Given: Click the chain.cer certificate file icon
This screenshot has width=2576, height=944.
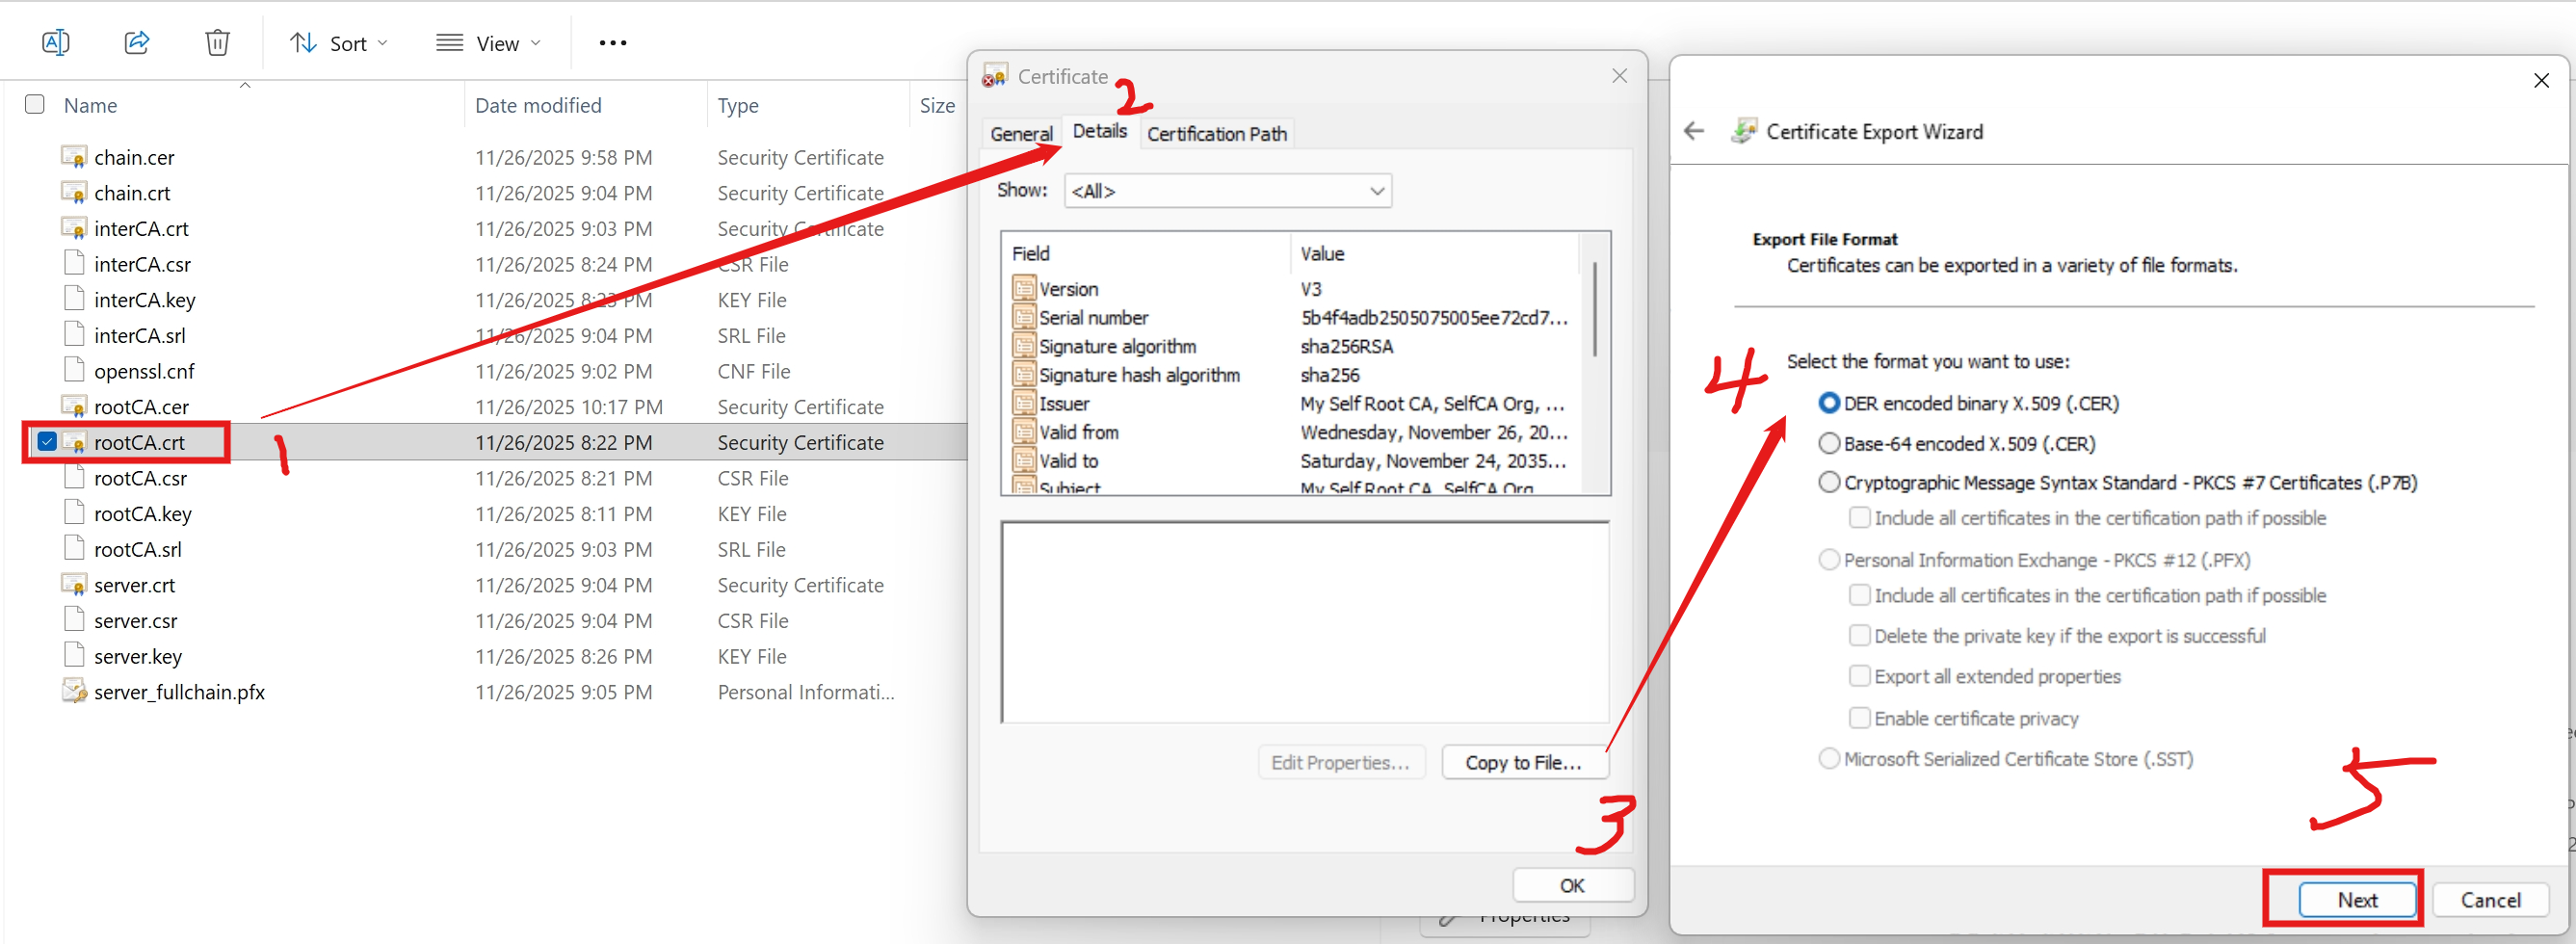Looking at the screenshot, I should pos(74,157).
